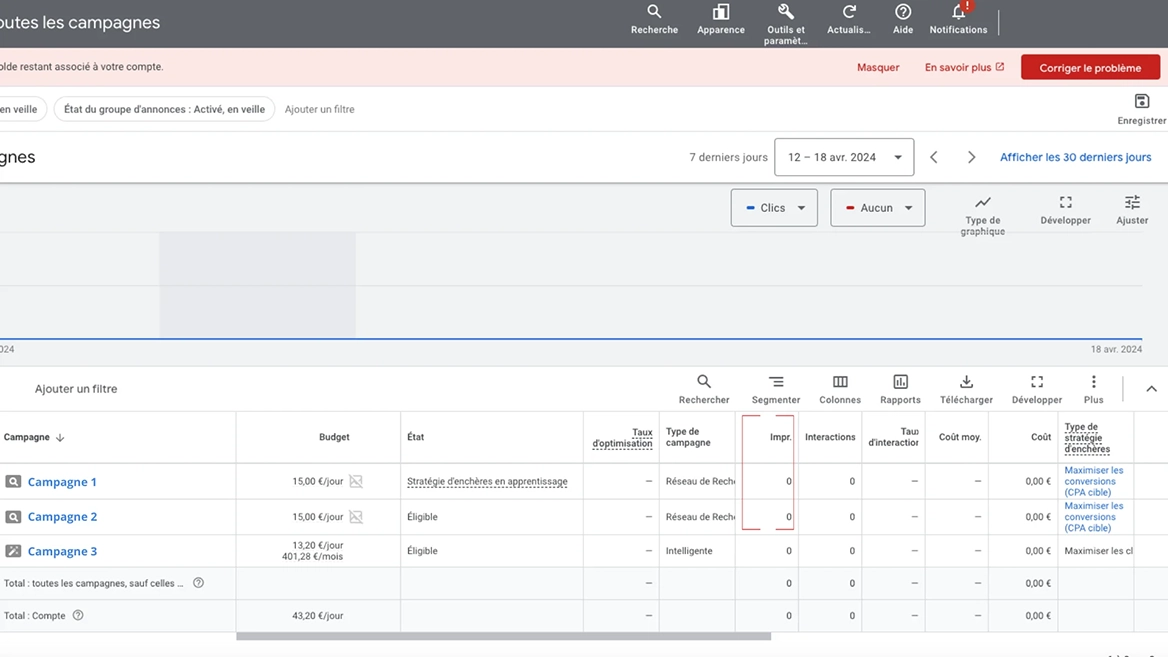Go to previous date period arrow
This screenshot has width=1168, height=657.
[x=933, y=157]
